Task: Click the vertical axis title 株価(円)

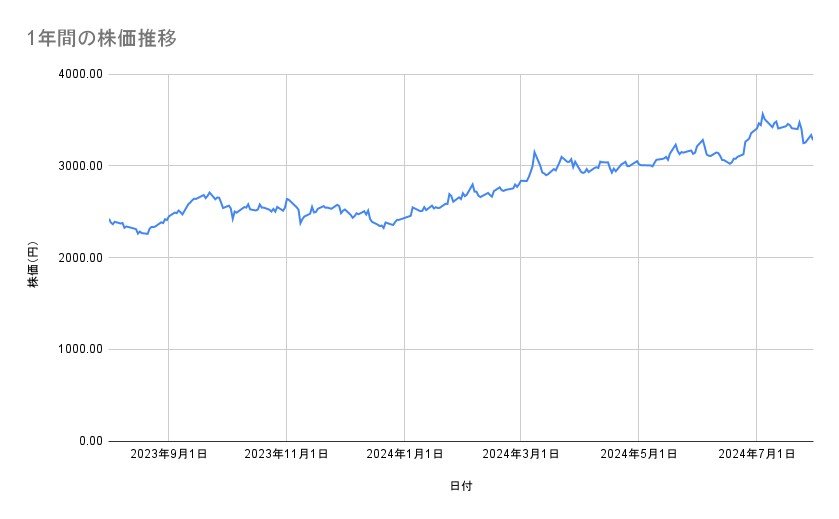Action: coord(33,268)
